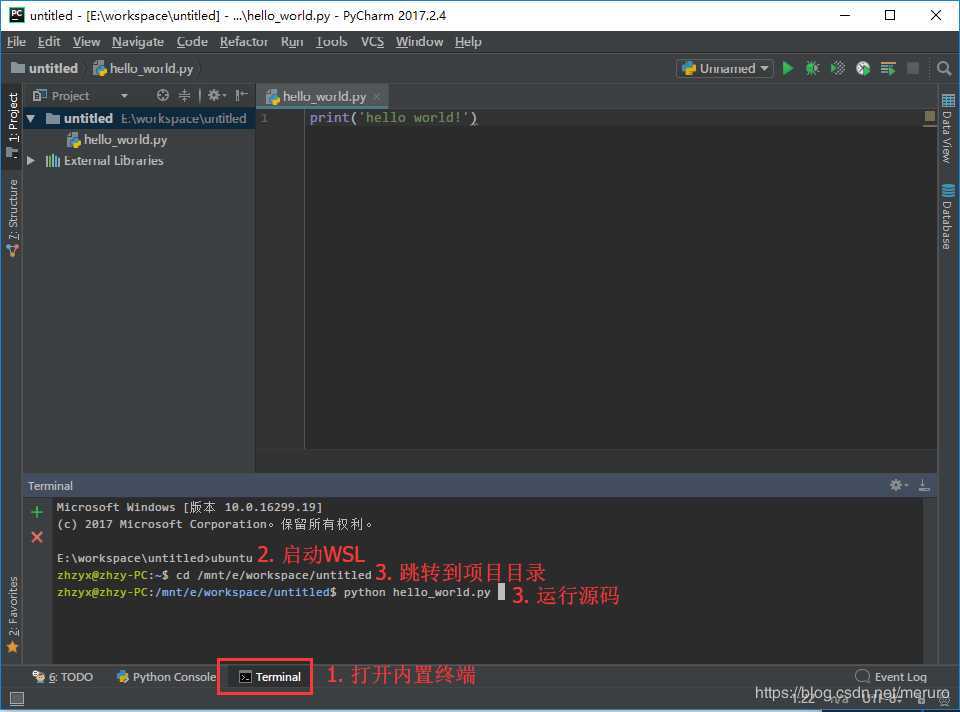
Task: Close the terminal session with red X
Action: [x=37, y=537]
